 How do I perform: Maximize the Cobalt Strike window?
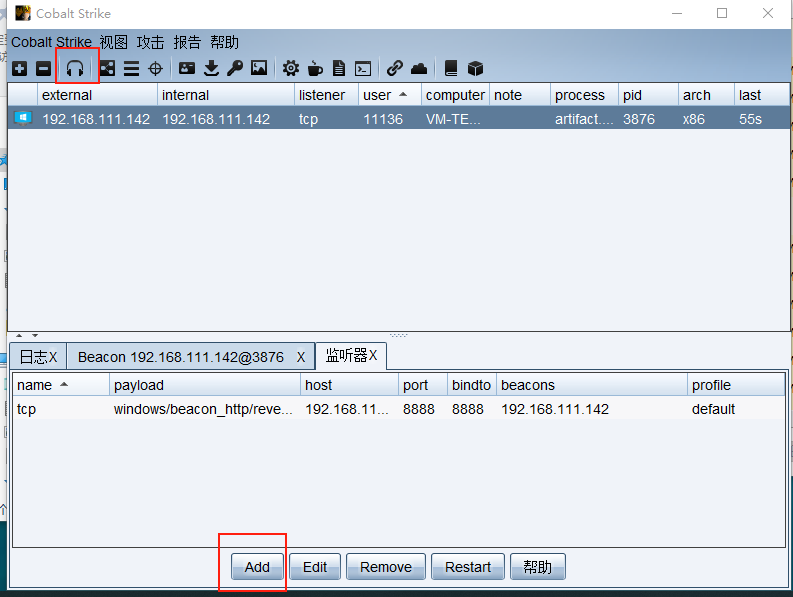pos(722,13)
